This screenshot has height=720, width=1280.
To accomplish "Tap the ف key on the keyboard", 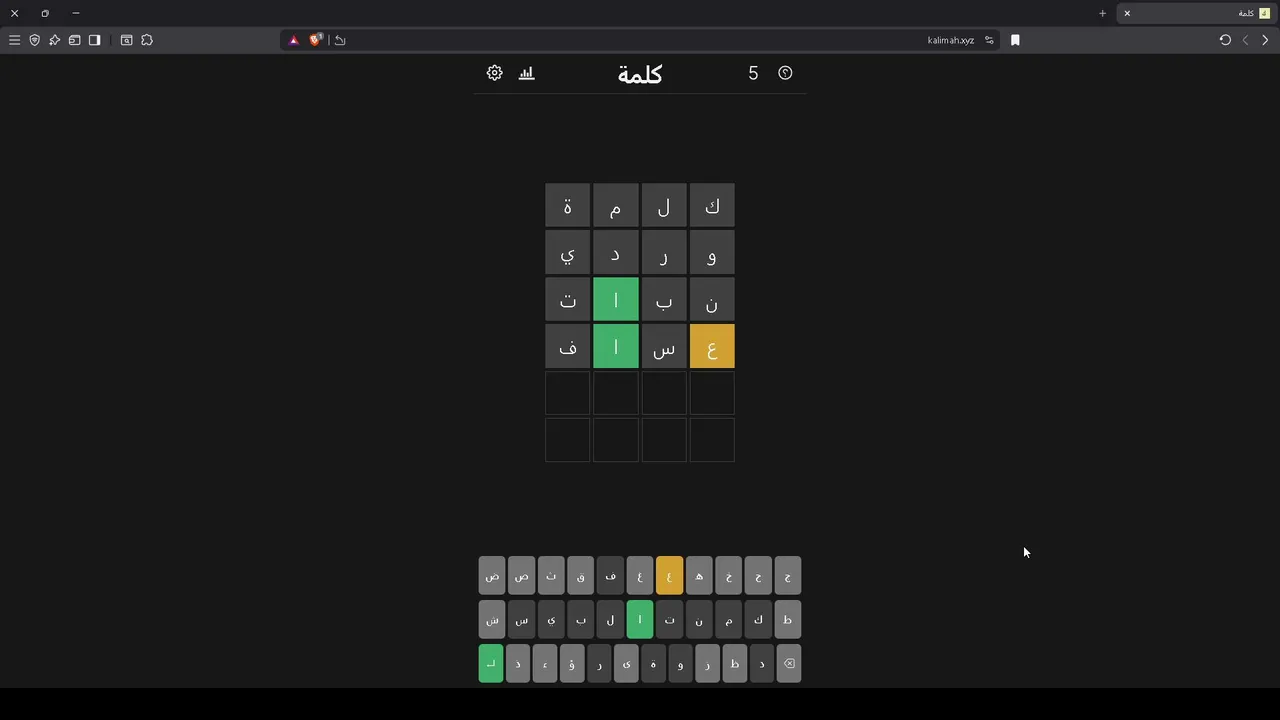I will pyautogui.click(x=610, y=576).
